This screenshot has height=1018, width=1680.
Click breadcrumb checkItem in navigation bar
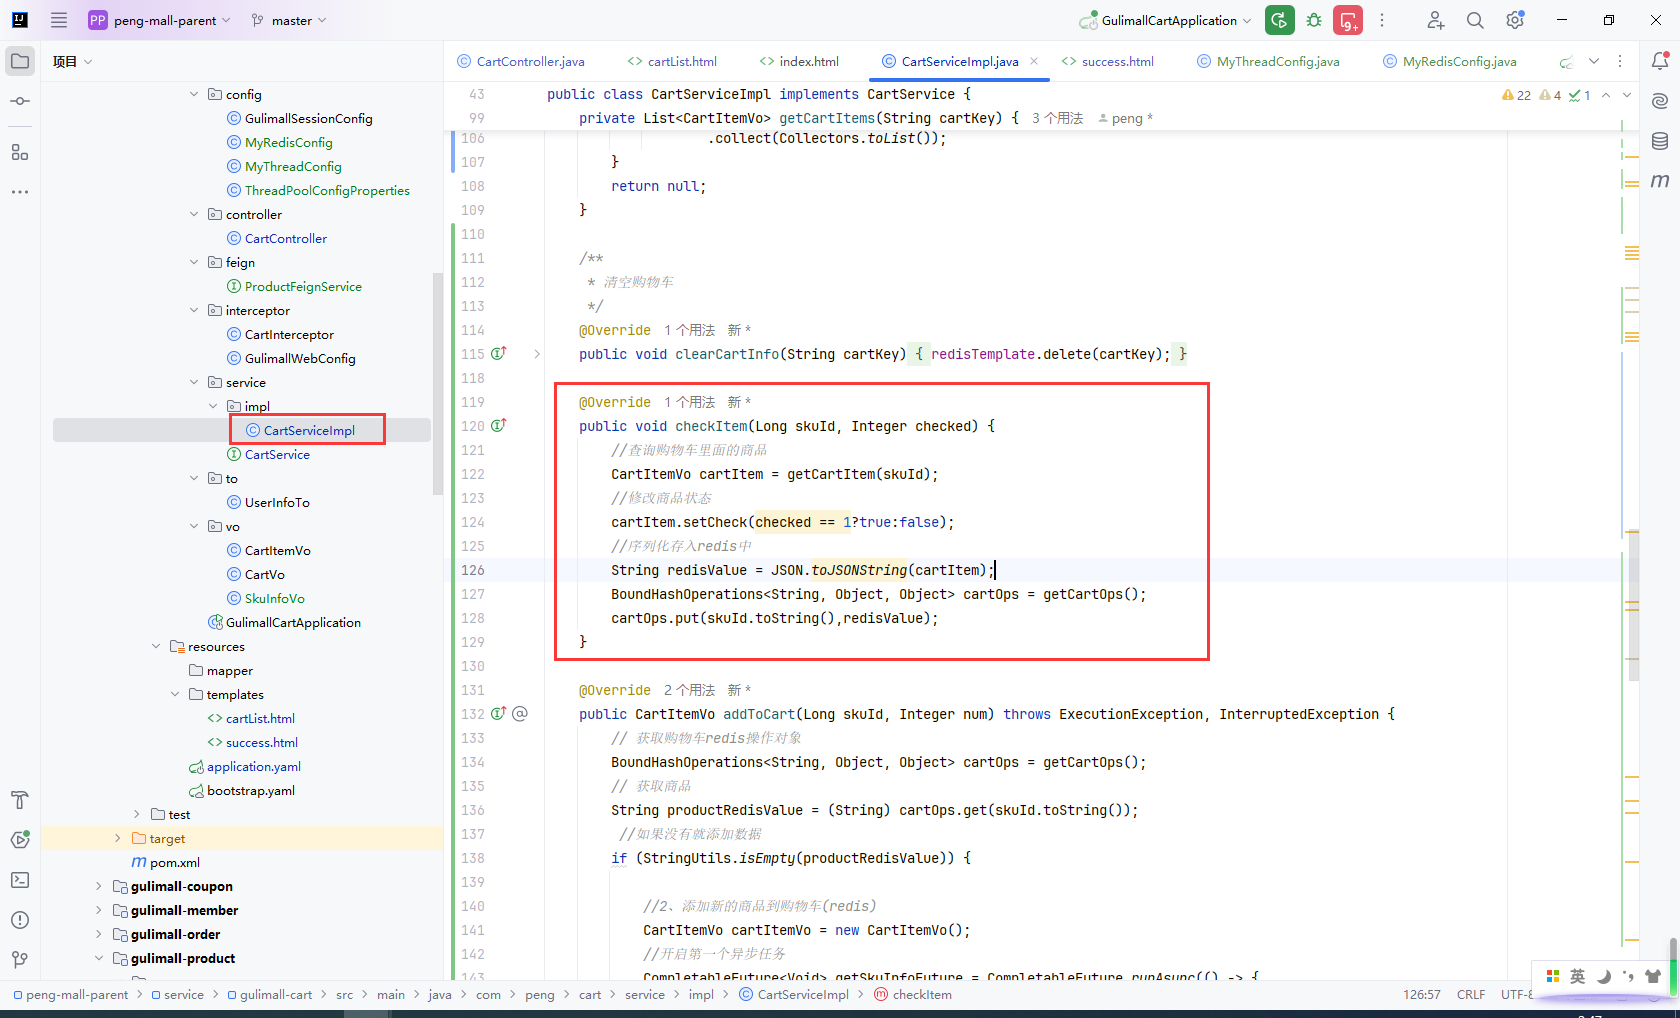point(913,994)
